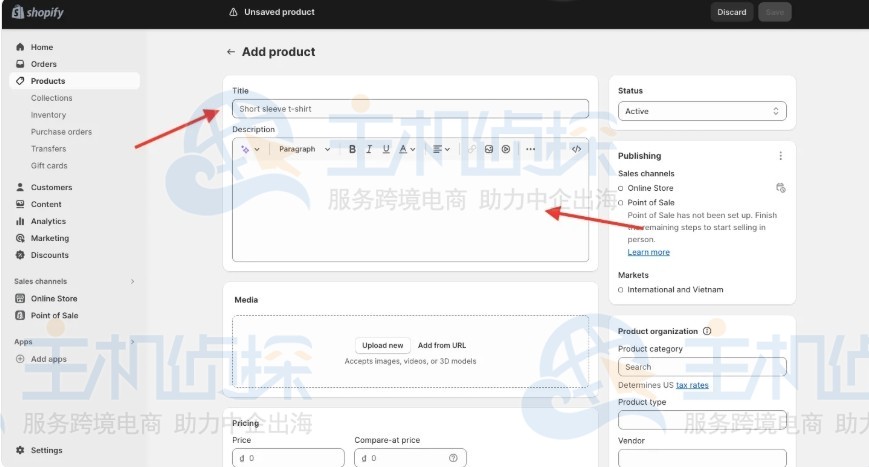Viewport: 869px width, 467px height.
Task: Click the Vendor field
Action: 702,458
